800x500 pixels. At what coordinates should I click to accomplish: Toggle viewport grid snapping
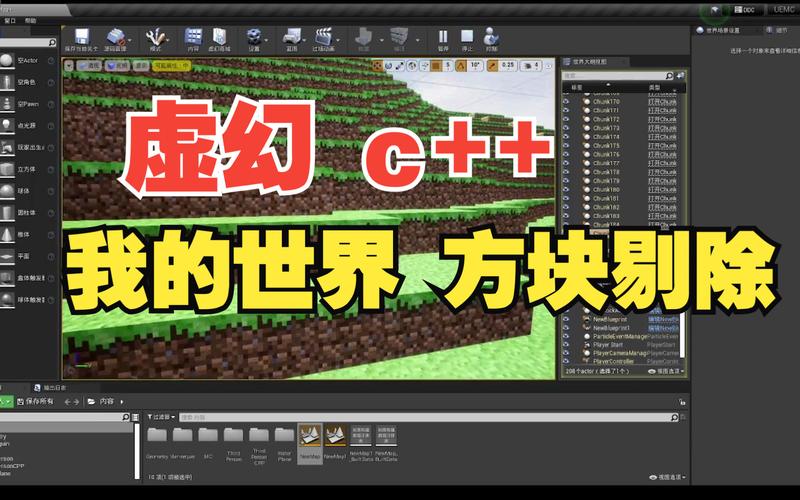tap(436, 66)
